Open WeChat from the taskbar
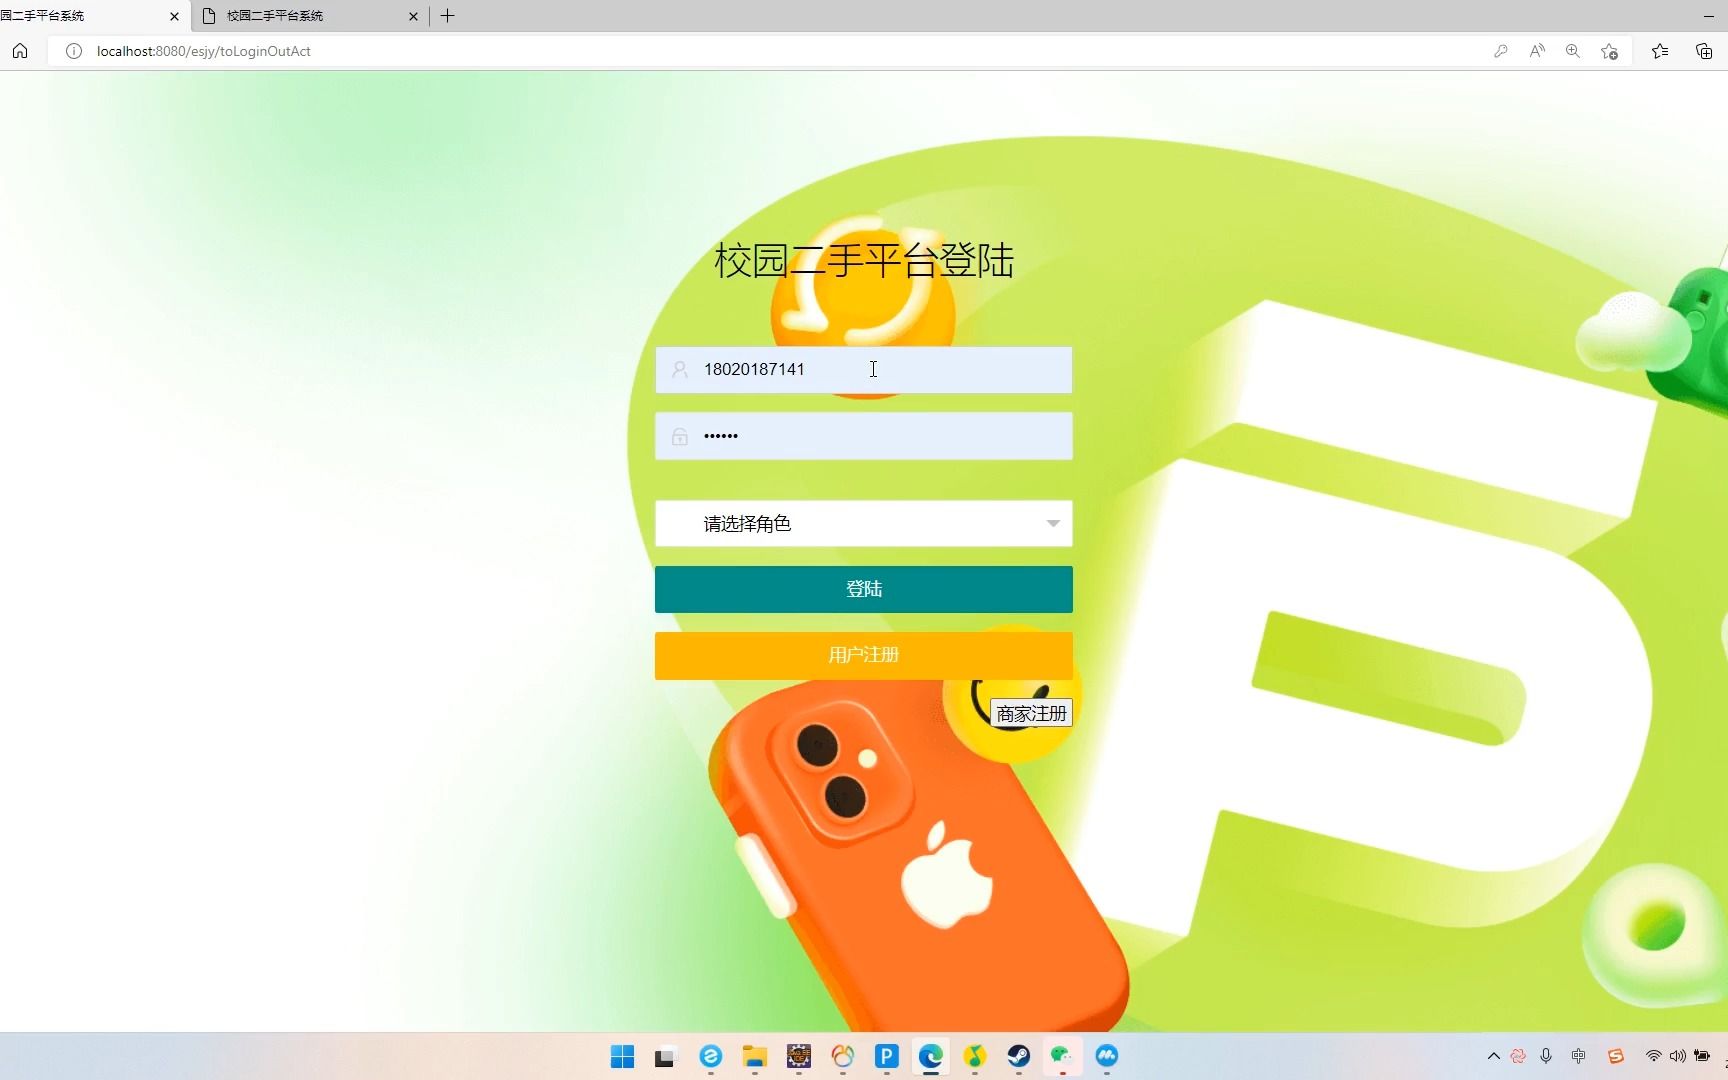 [1062, 1056]
